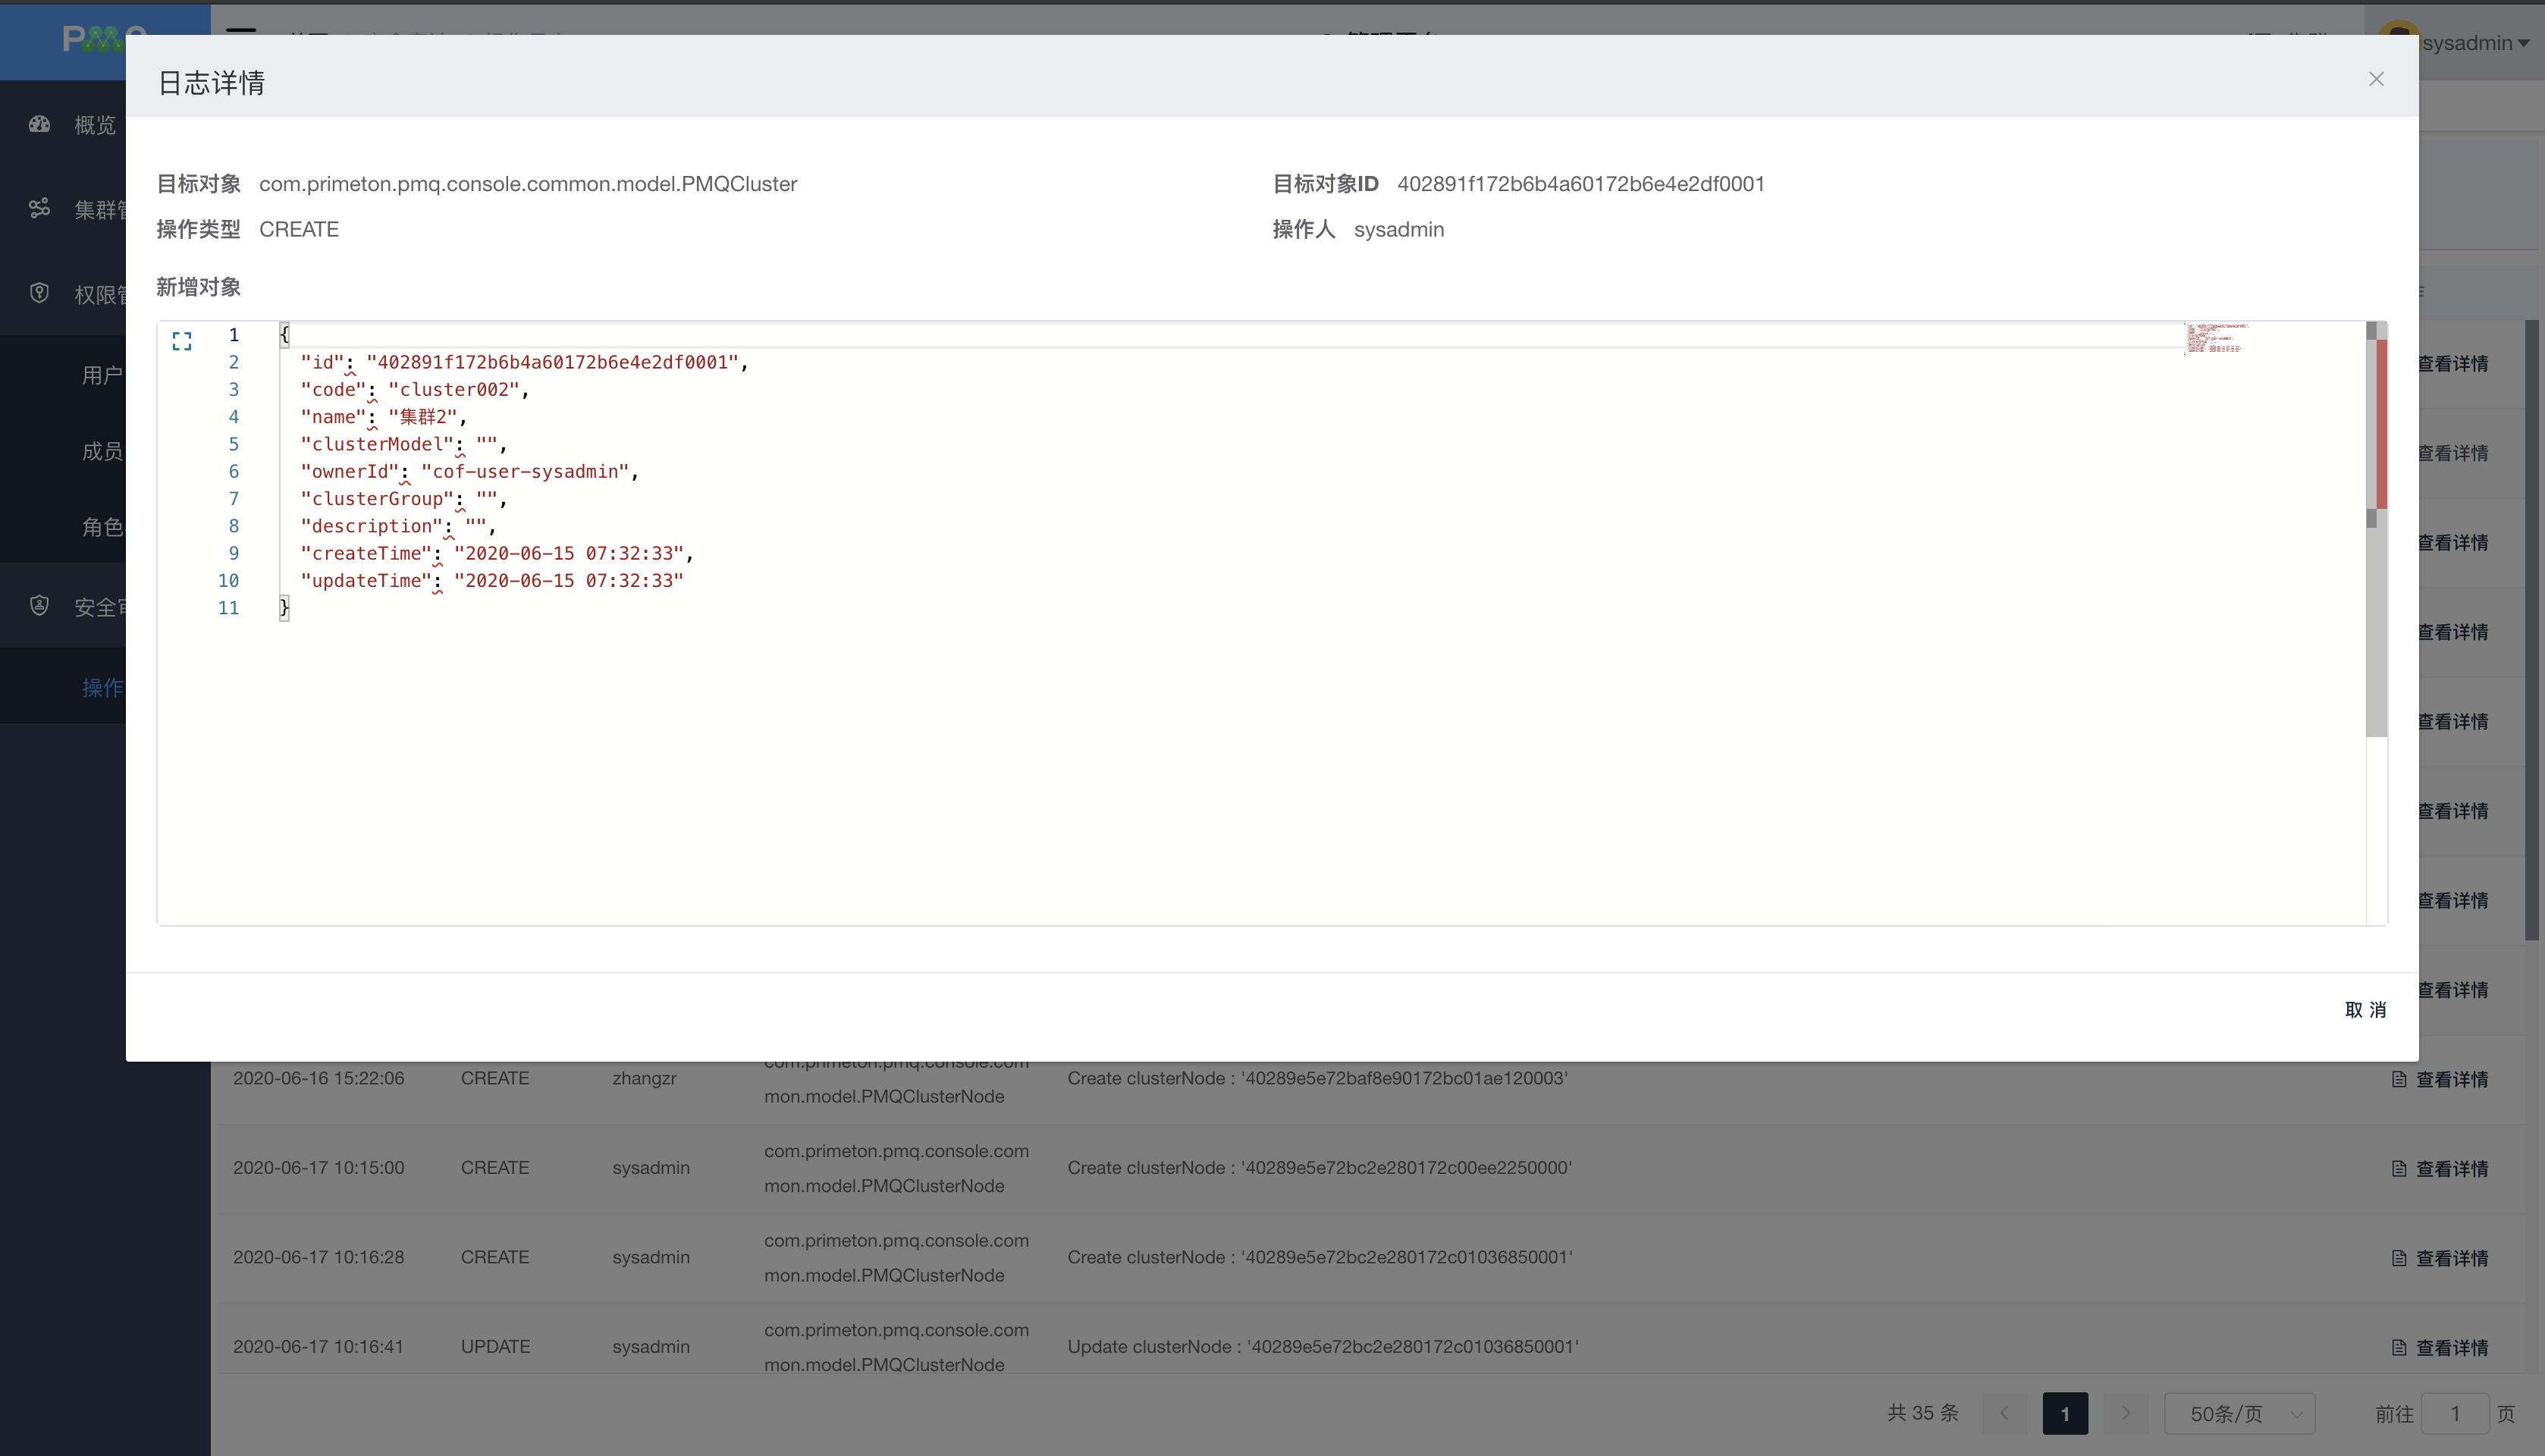Click the code editor minimap thumbnail
The width and height of the screenshot is (2545, 1456).
(x=2215, y=338)
